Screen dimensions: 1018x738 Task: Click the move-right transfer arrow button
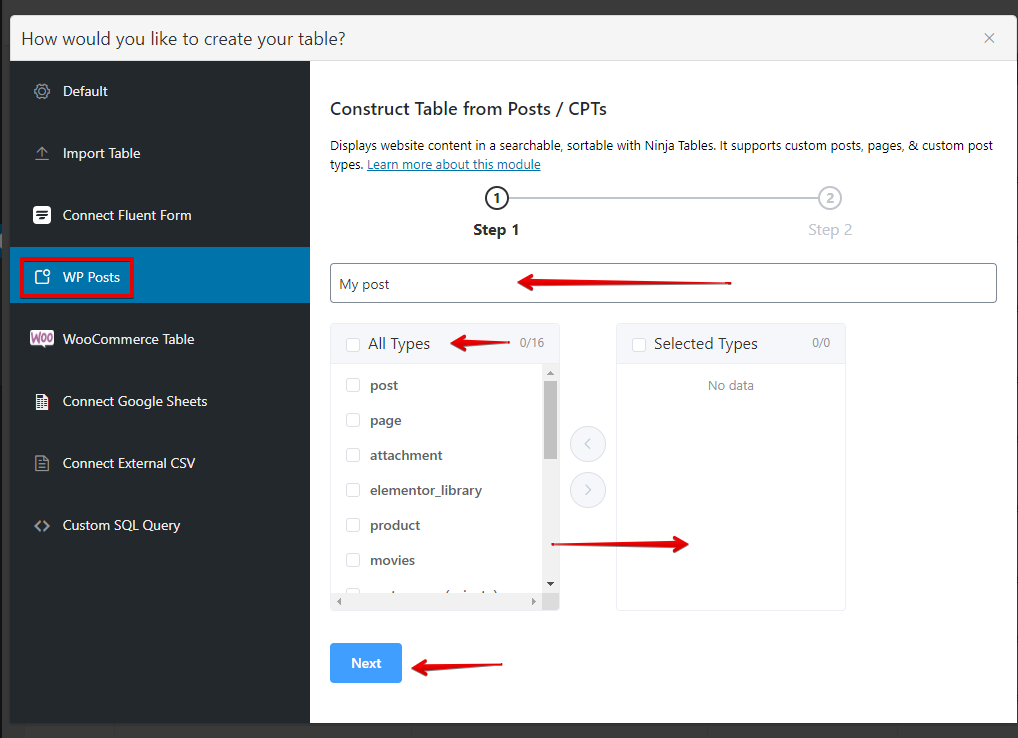[588, 489]
